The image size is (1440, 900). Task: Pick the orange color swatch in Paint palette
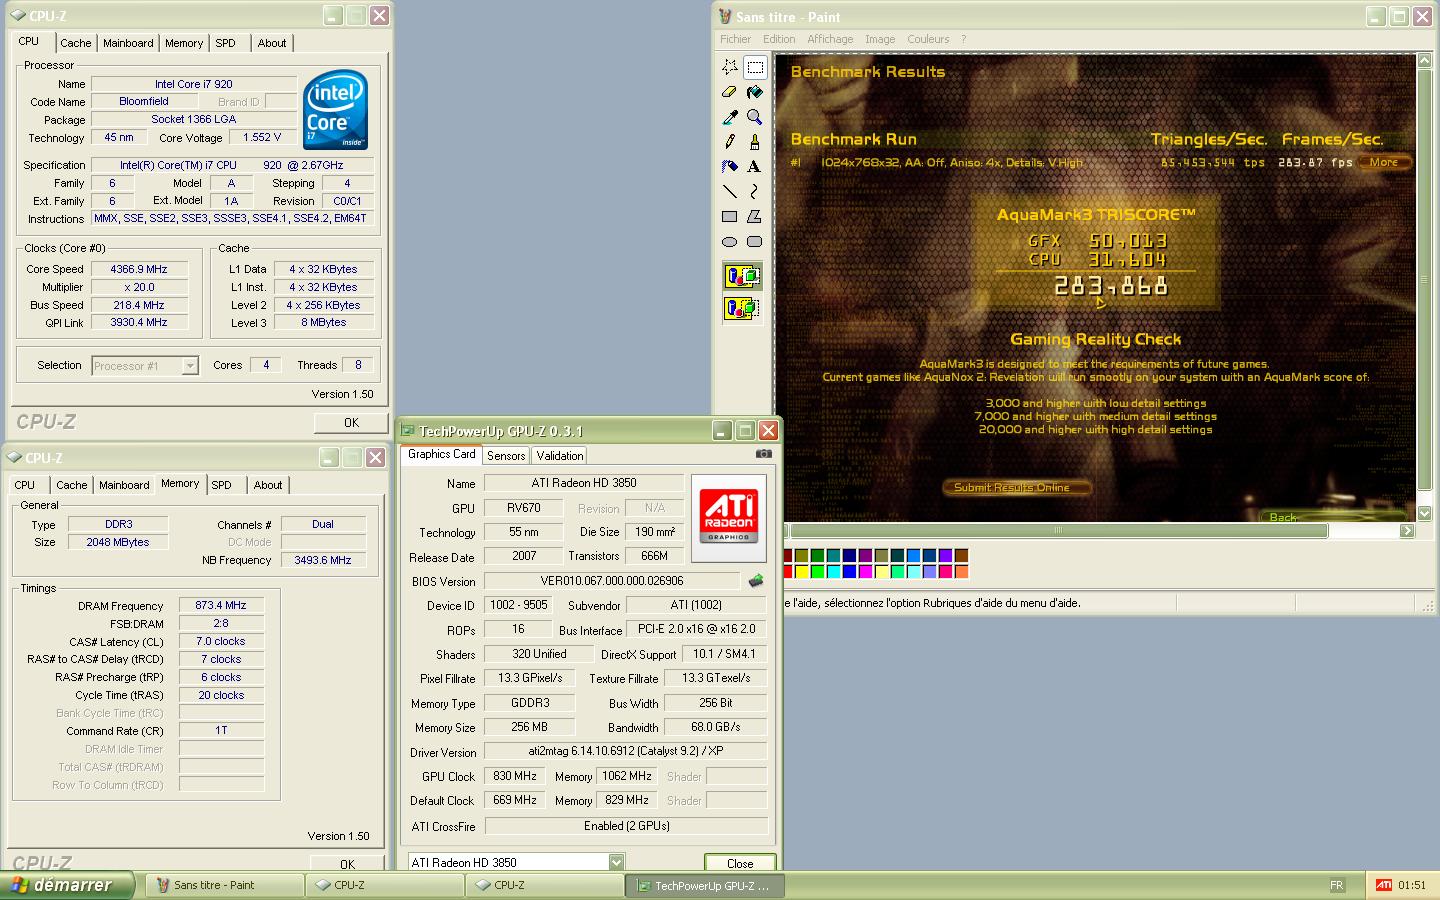click(961, 572)
